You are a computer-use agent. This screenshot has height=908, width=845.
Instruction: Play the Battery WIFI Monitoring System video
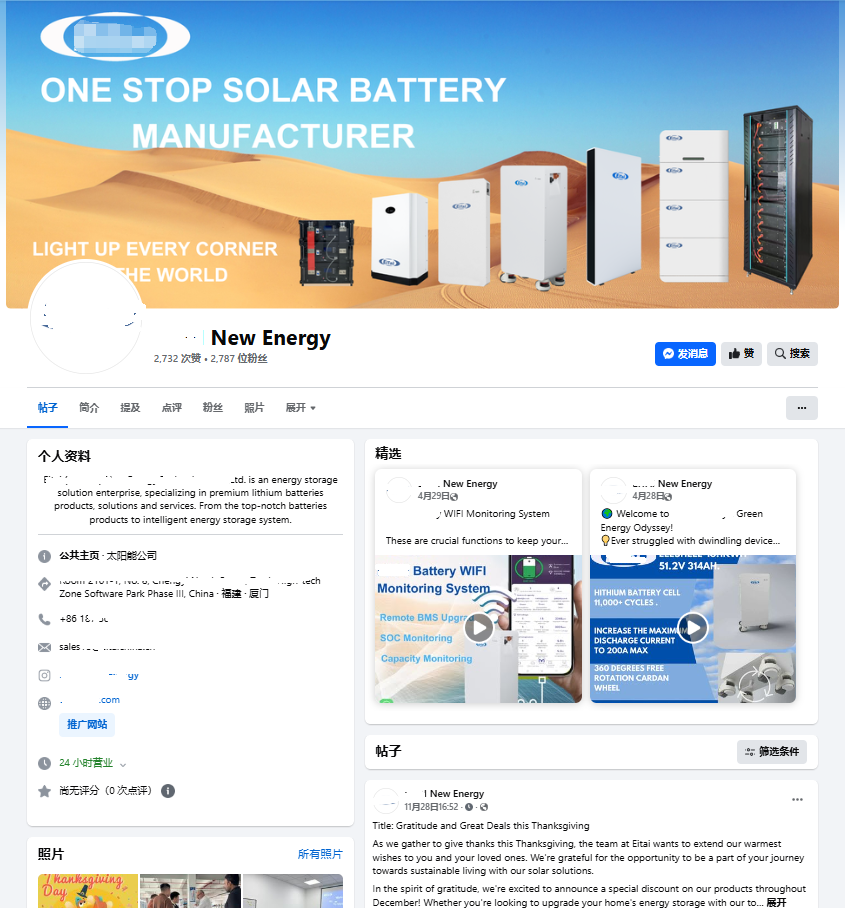479,627
